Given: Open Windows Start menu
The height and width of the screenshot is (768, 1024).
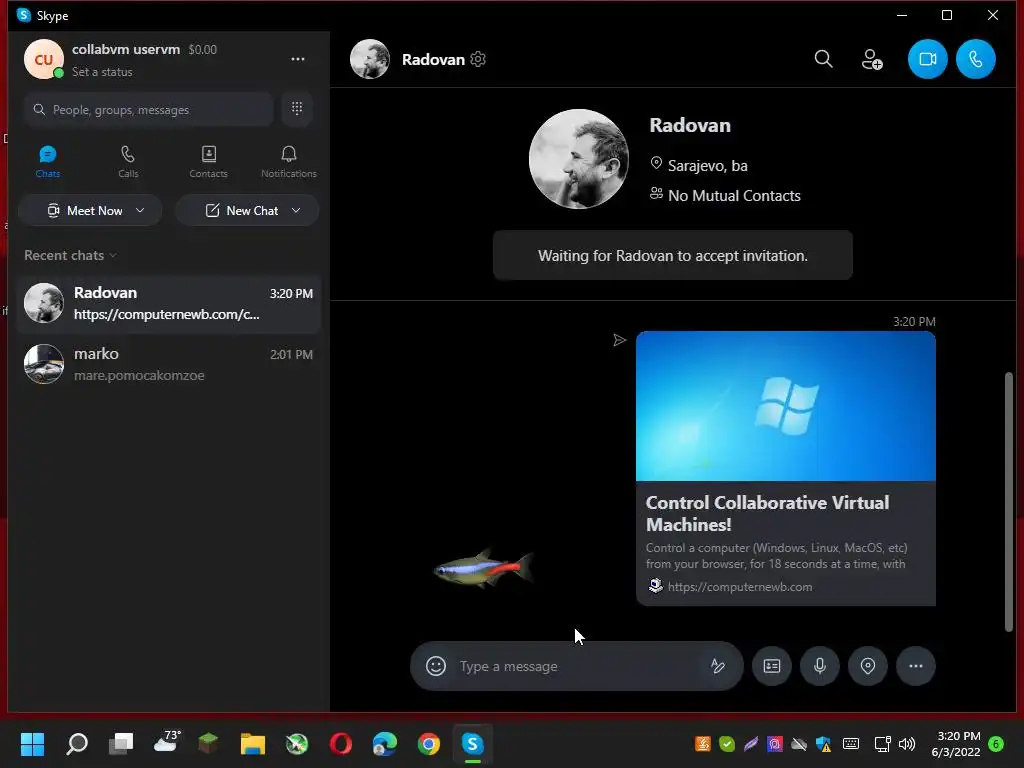Looking at the screenshot, I should tap(32, 744).
